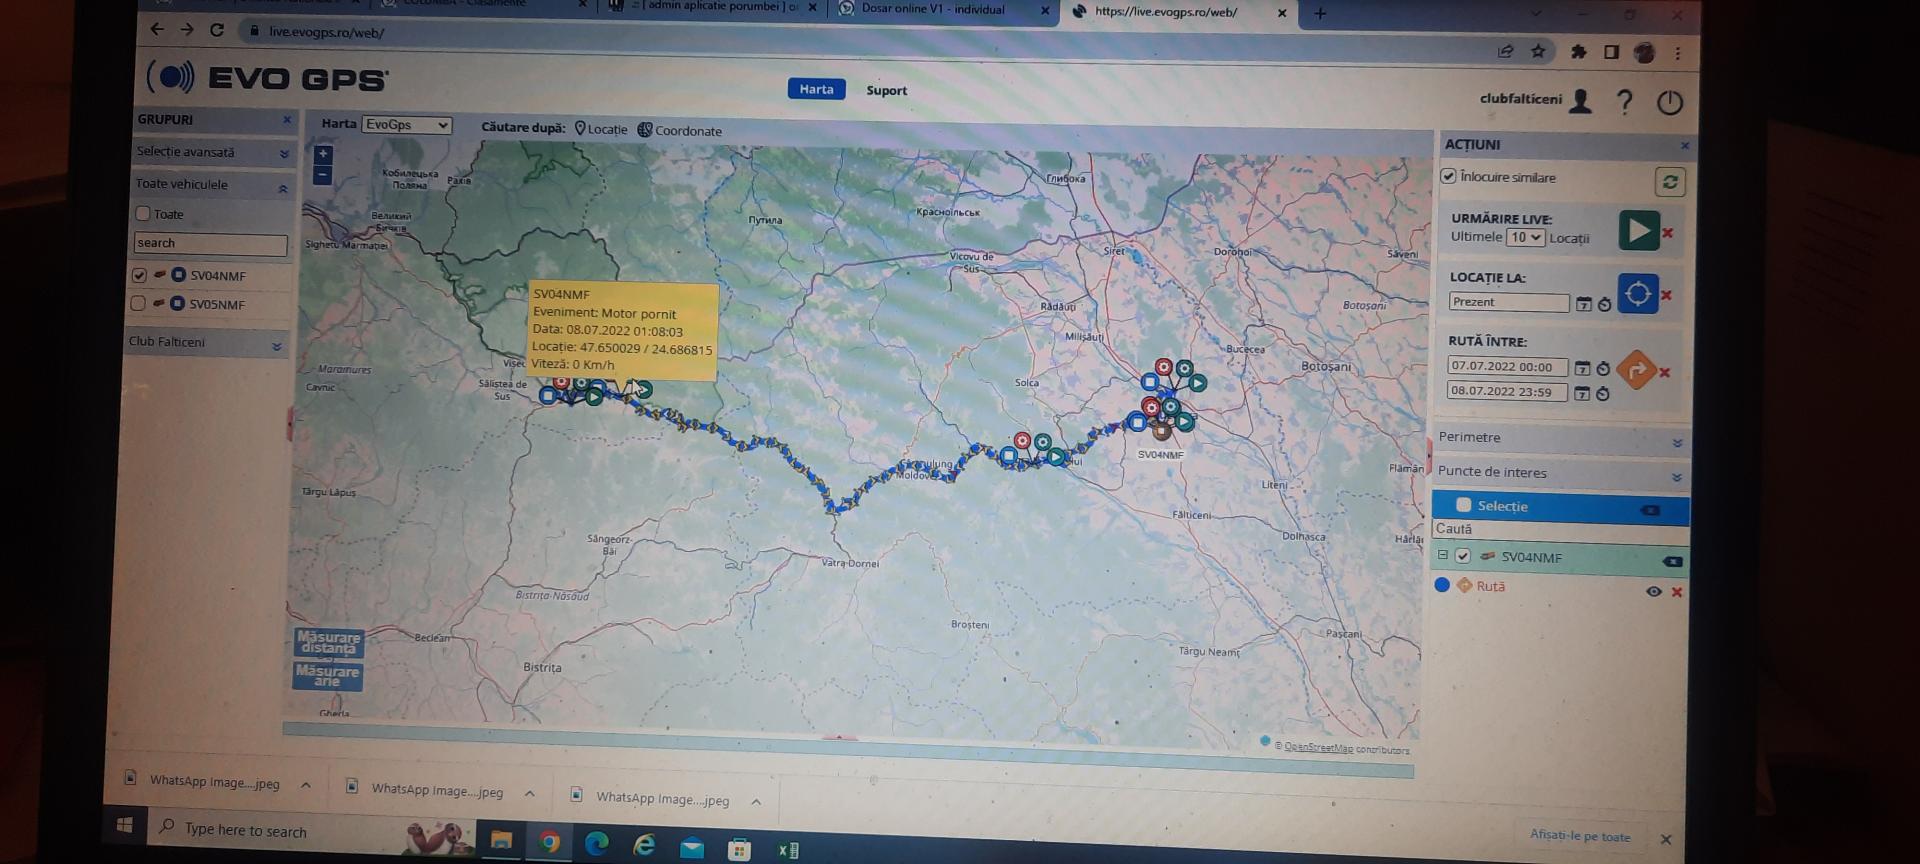This screenshot has height=864, width=1920.
Task: Toggle the Toate vehicles checkbox
Action: (x=143, y=214)
